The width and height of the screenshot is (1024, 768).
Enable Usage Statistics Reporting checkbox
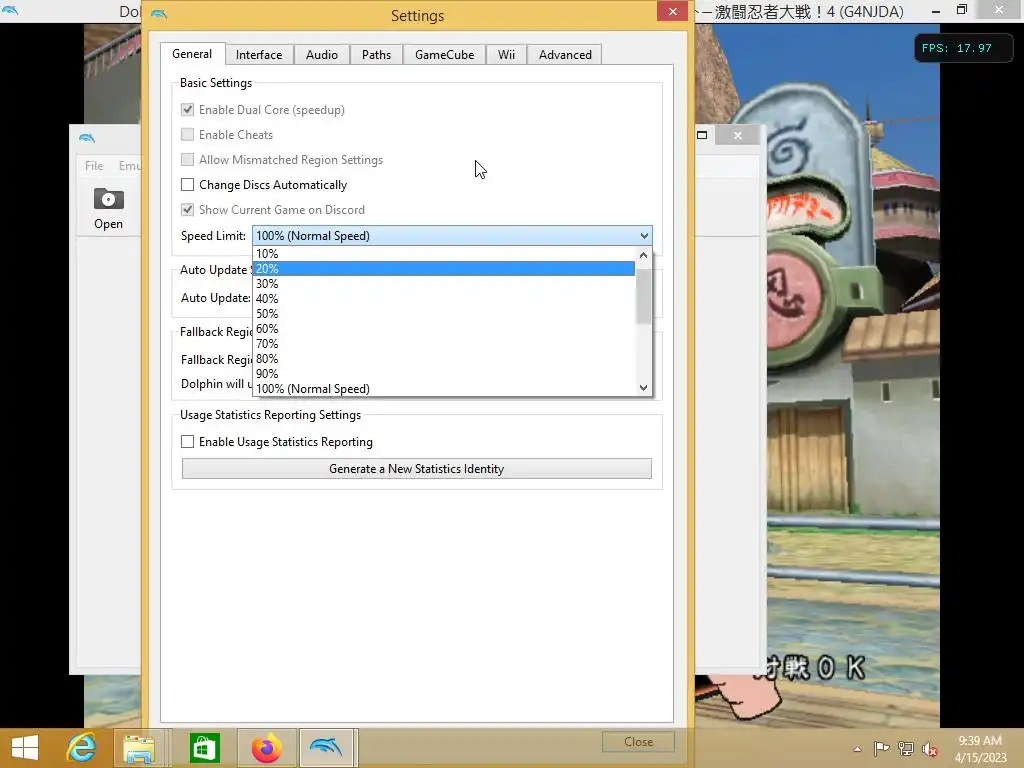tap(187, 442)
